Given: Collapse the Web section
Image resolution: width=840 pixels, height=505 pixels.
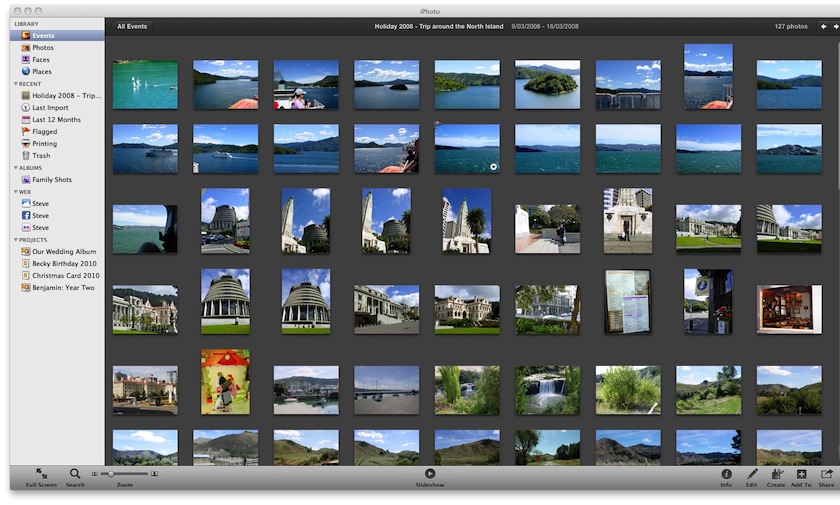Looking at the screenshot, I should [16, 192].
